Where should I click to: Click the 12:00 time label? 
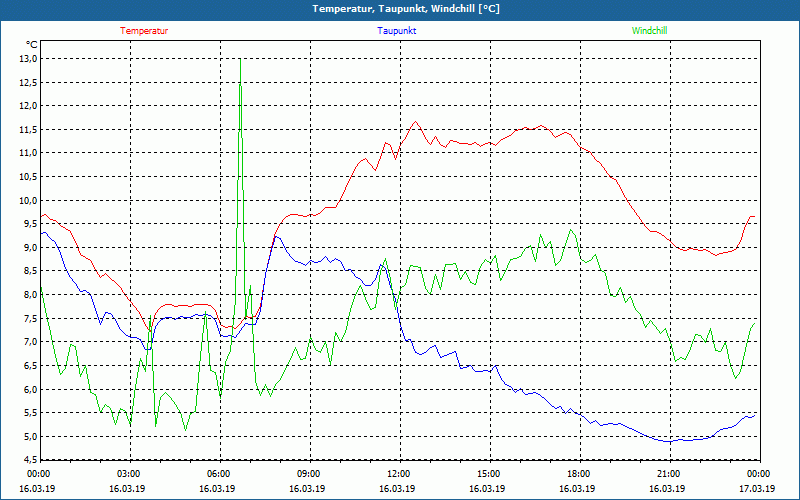pos(399,474)
